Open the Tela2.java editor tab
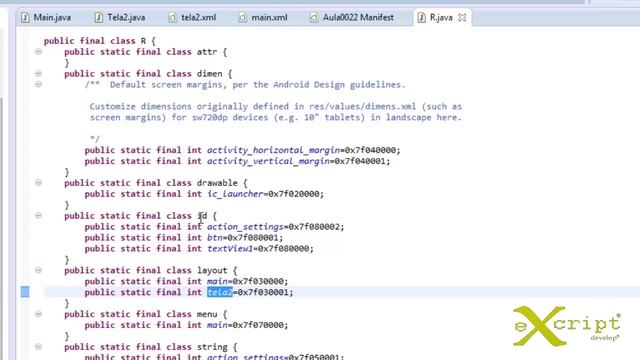Screen dimensions: 640x360 coord(120,18)
